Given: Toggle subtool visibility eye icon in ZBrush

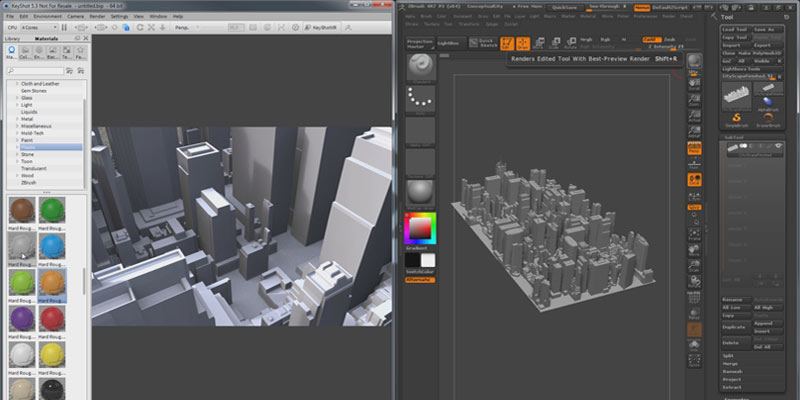Looking at the screenshot, I should [x=778, y=146].
